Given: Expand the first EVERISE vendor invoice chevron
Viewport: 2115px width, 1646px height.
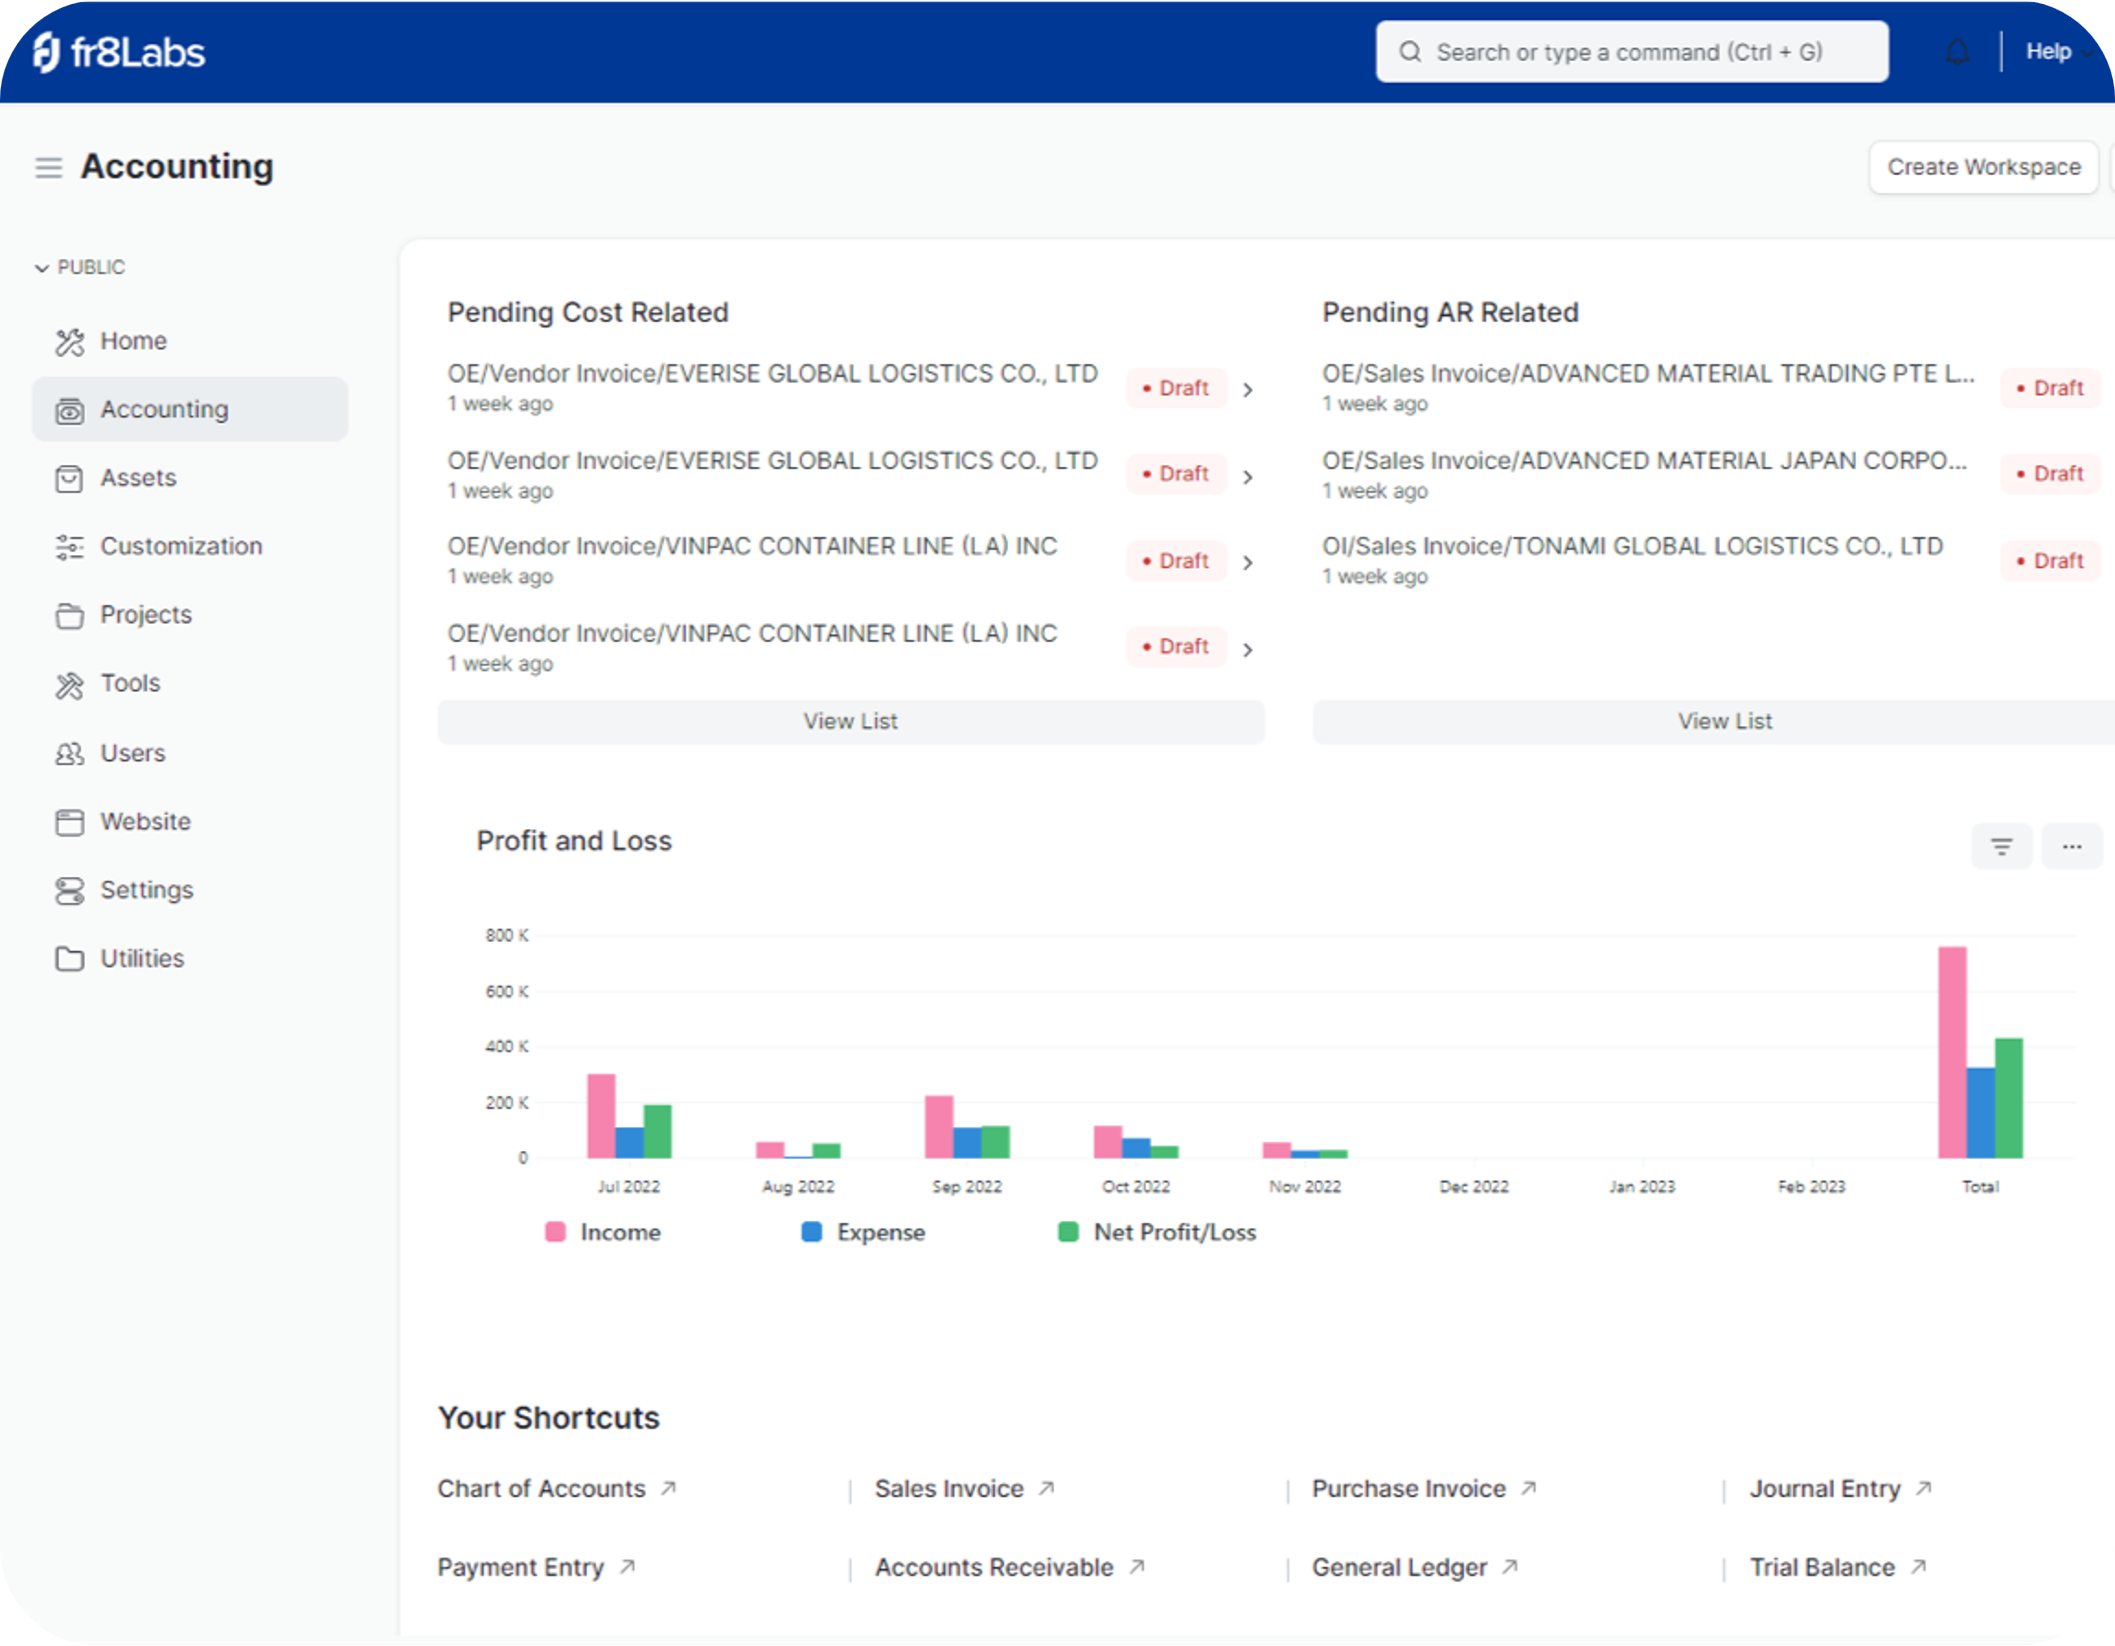Looking at the screenshot, I should (1248, 389).
